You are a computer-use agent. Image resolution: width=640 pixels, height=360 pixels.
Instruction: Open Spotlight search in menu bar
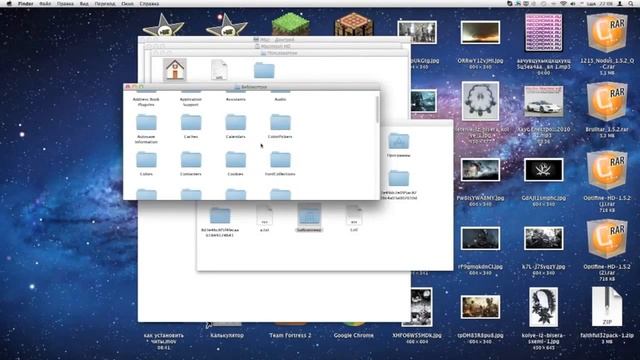point(631,4)
